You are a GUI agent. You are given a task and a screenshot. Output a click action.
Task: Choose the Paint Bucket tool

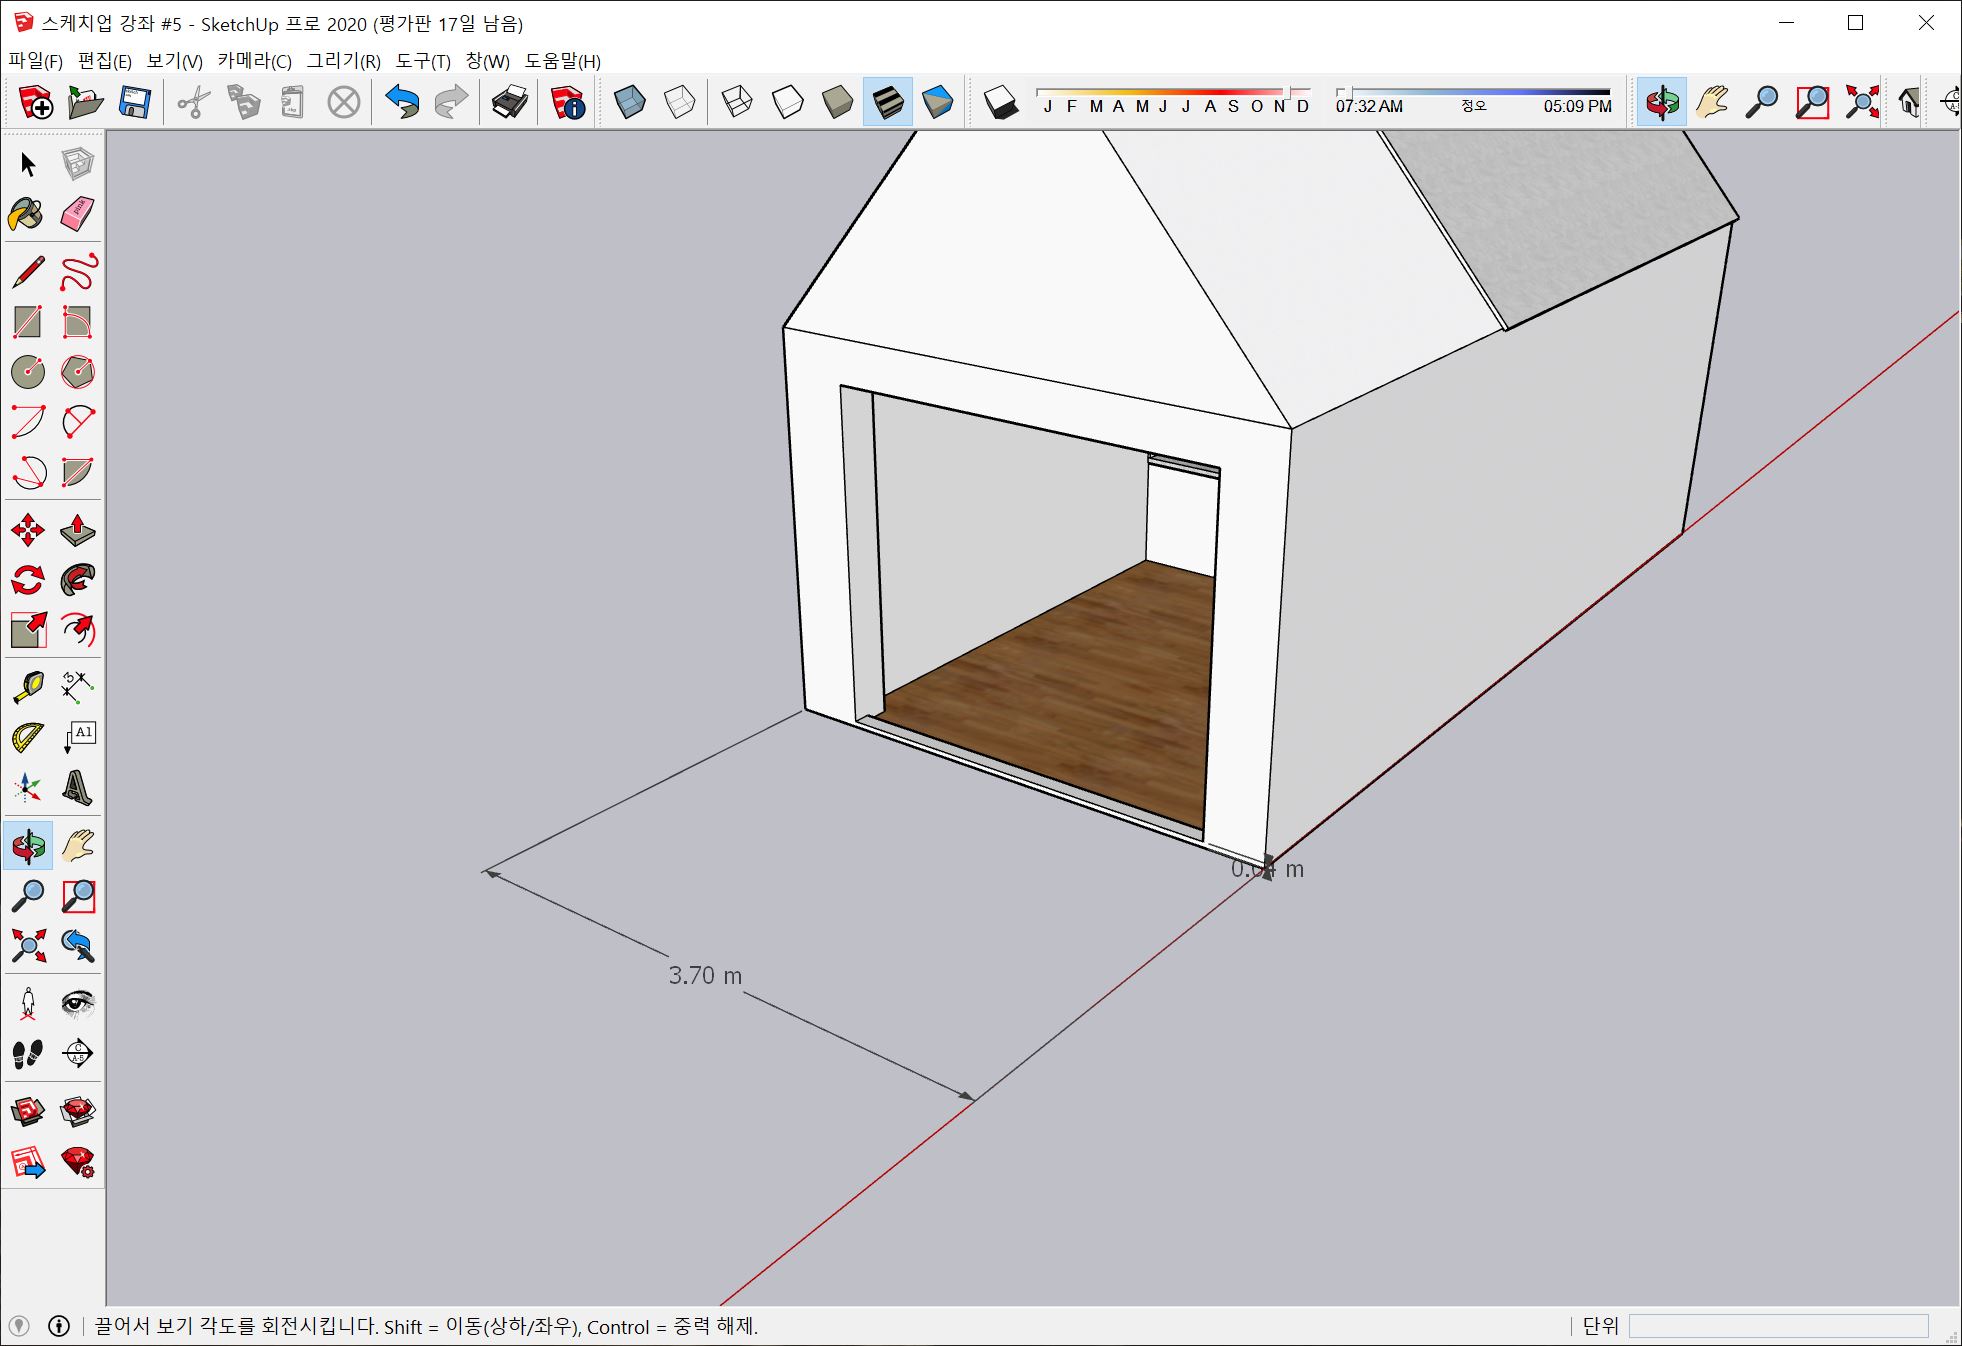coord(27,214)
